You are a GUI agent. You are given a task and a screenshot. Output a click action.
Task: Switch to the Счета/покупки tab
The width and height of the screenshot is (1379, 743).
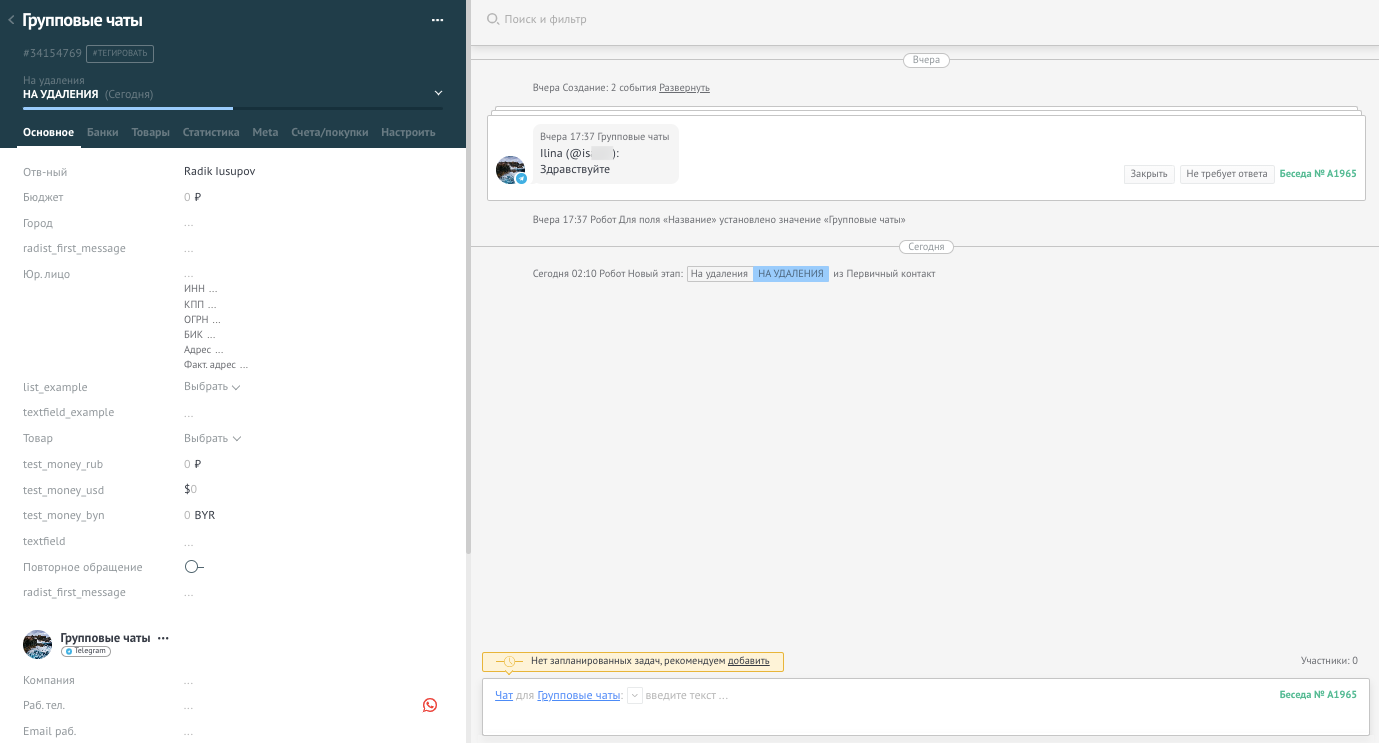point(329,132)
